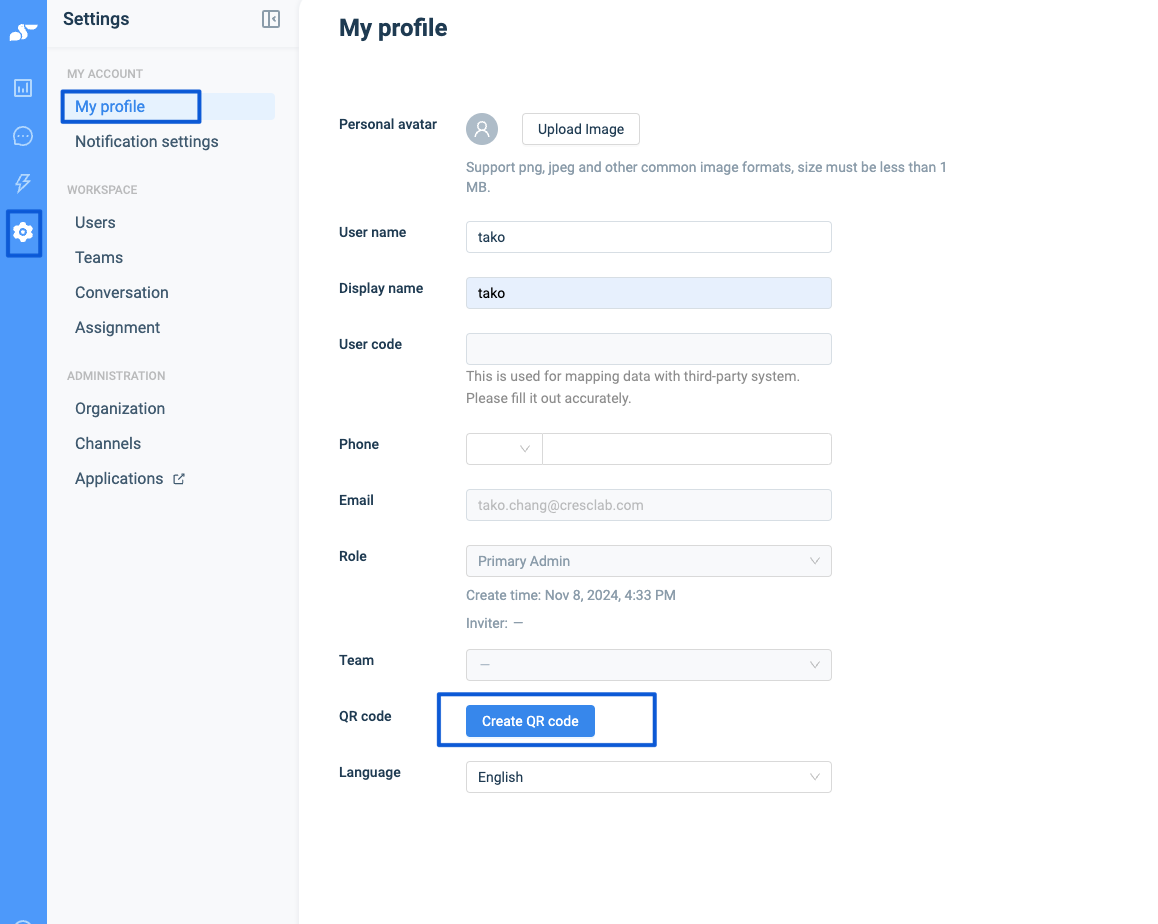Open the lightning bolt automation icon
The image size is (1158, 924).
coord(23,183)
